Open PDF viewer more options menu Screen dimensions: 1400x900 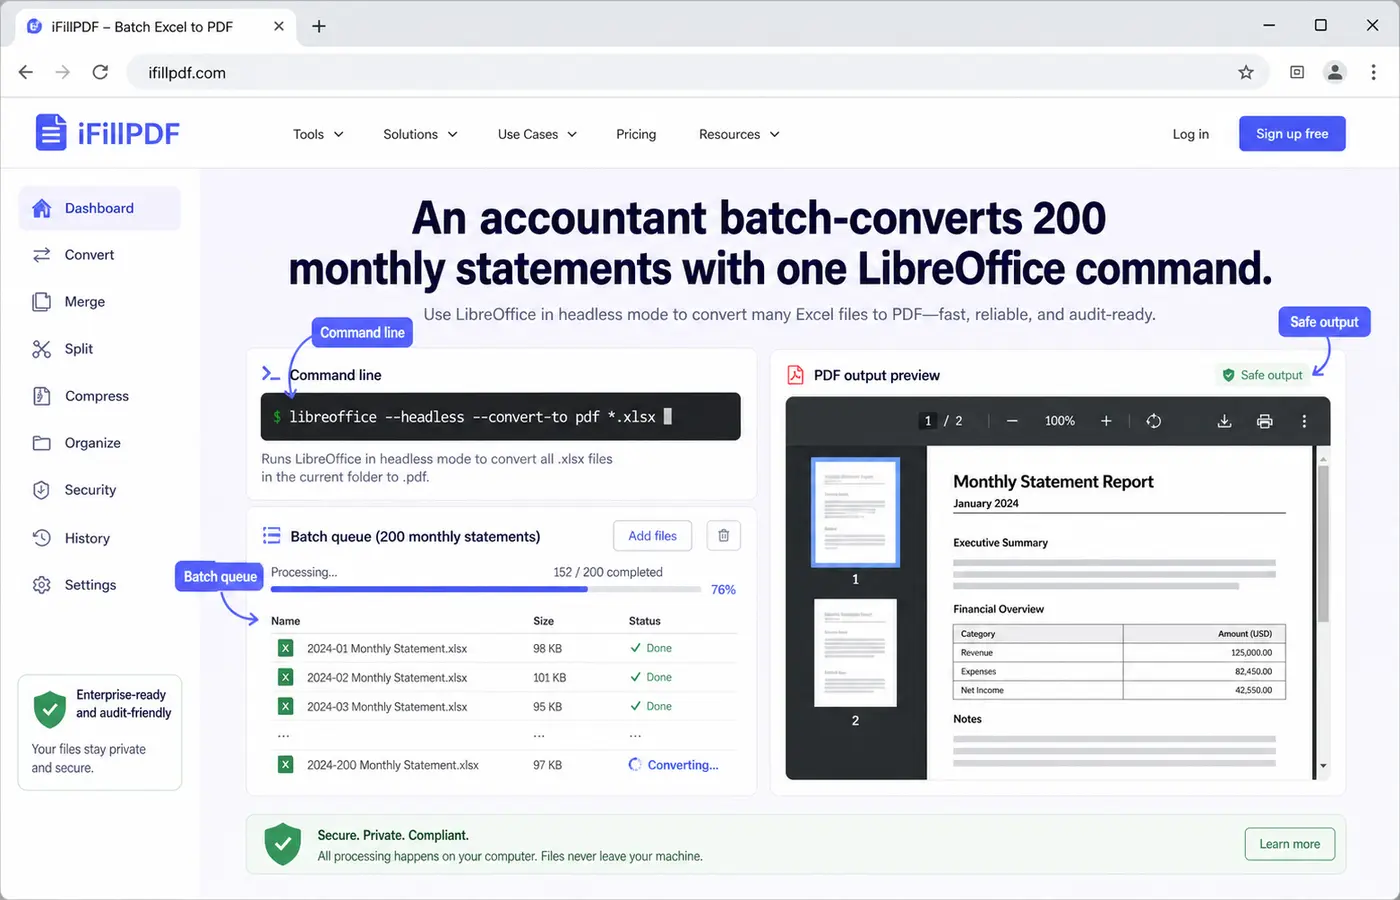click(x=1304, y=421)
